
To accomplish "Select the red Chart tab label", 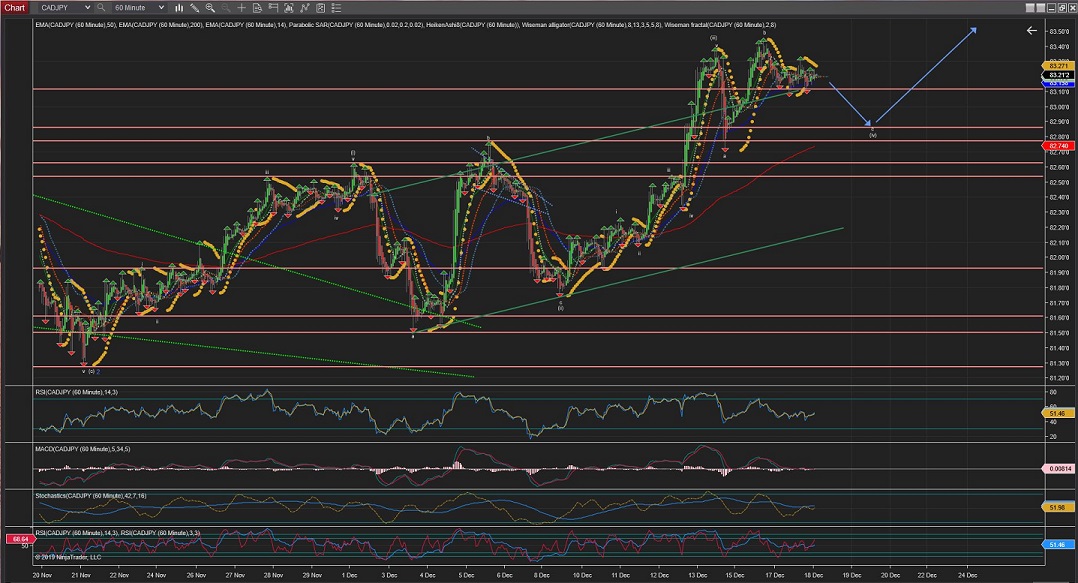I will pos(14,8).
